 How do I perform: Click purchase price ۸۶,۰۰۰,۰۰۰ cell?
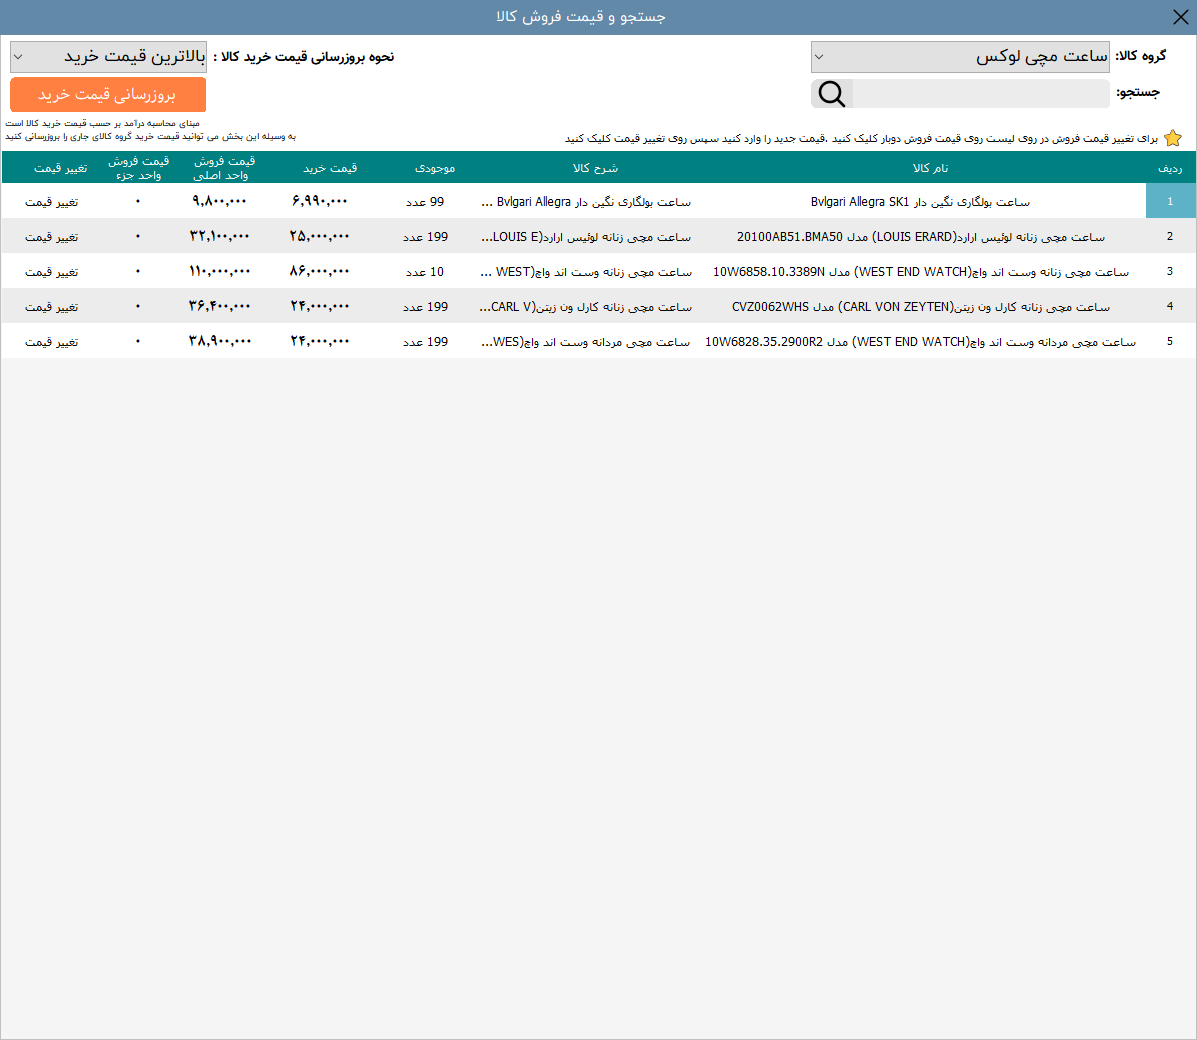pos(320,271)
